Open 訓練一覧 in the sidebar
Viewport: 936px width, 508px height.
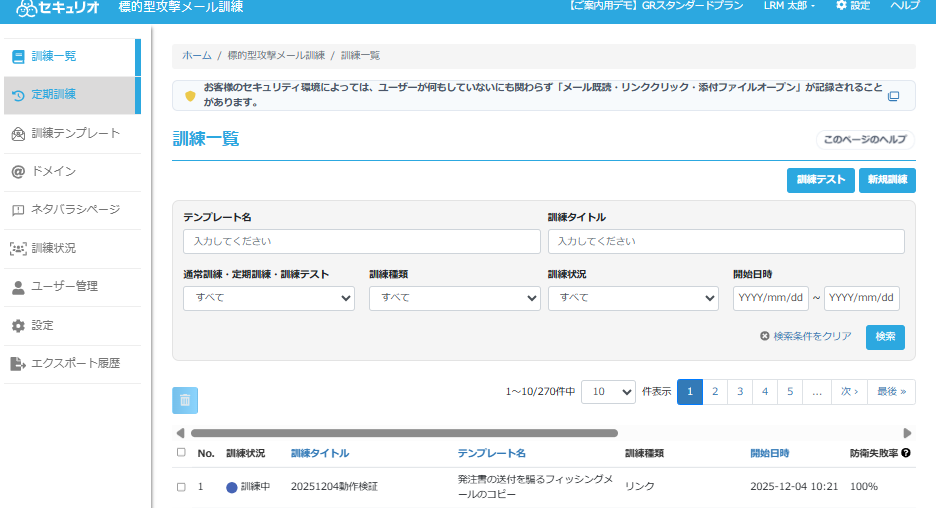coord(72,57)
